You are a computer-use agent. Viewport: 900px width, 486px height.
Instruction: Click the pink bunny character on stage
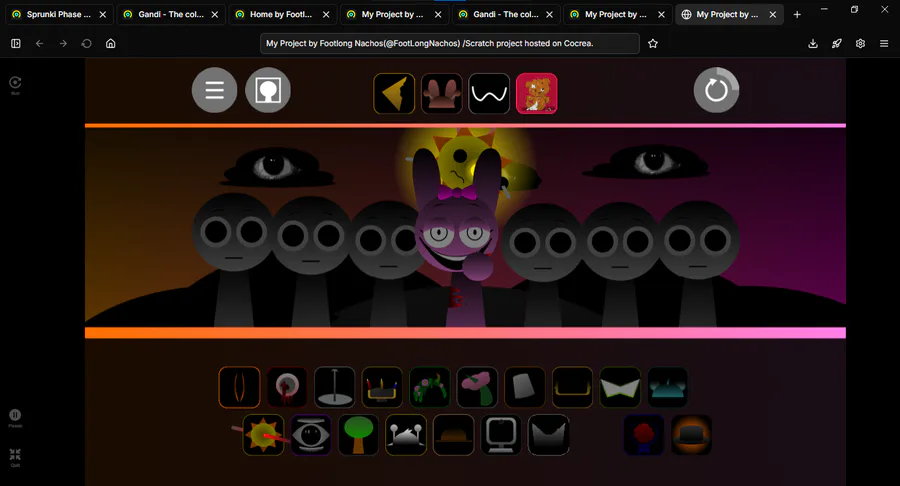tap(456, 238)
